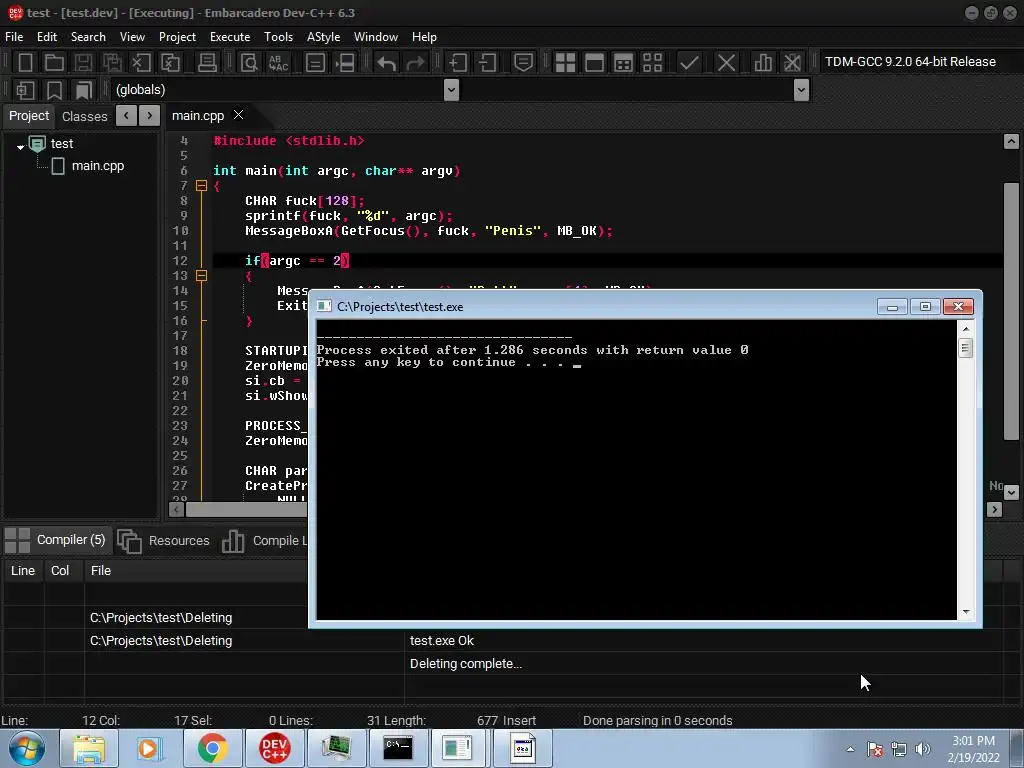Select the Resources bottom tab
Image resolution: width=1024 pixels, height=768 pixels.
[x=164, y=541]
